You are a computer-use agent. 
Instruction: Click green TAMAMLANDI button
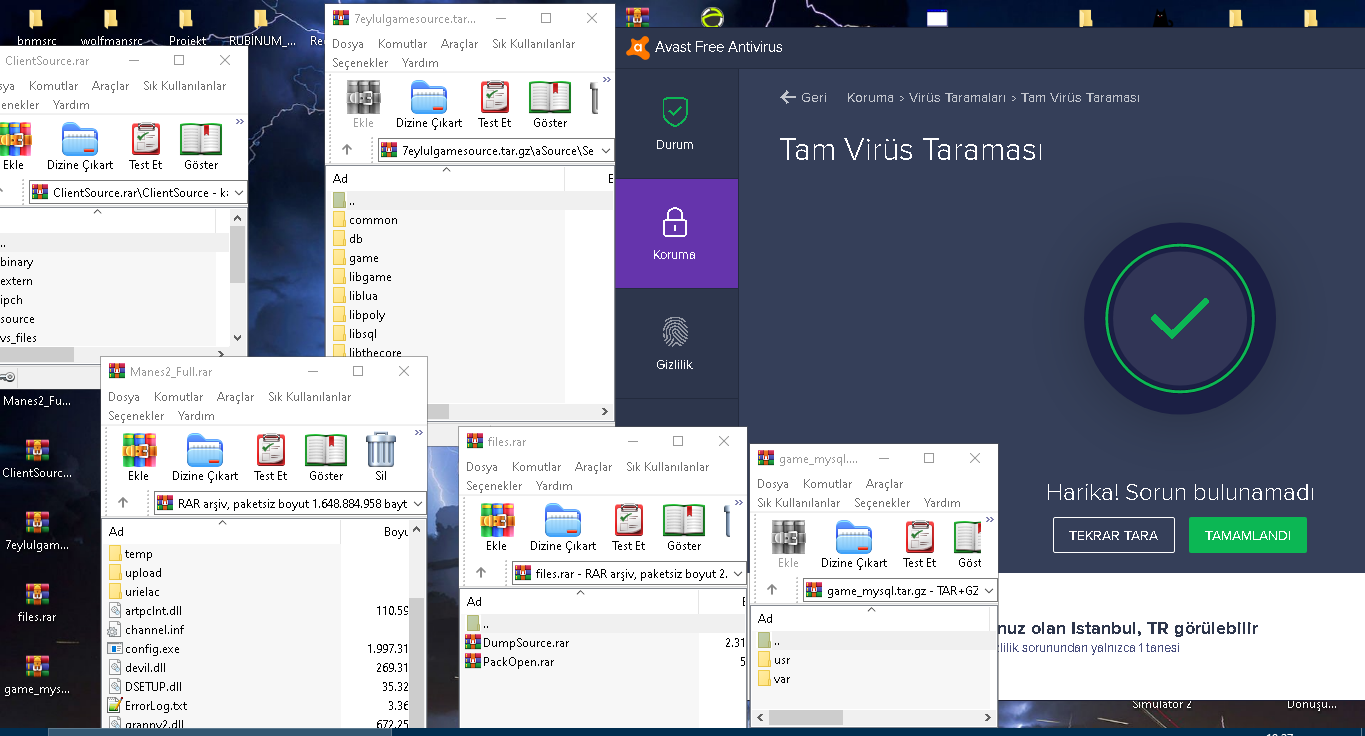coord(1248,535)
